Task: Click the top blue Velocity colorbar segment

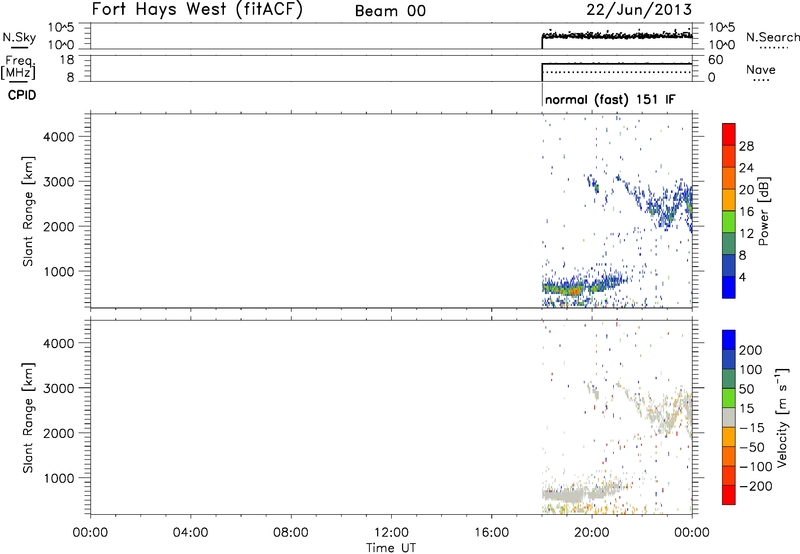Action: 729,340
